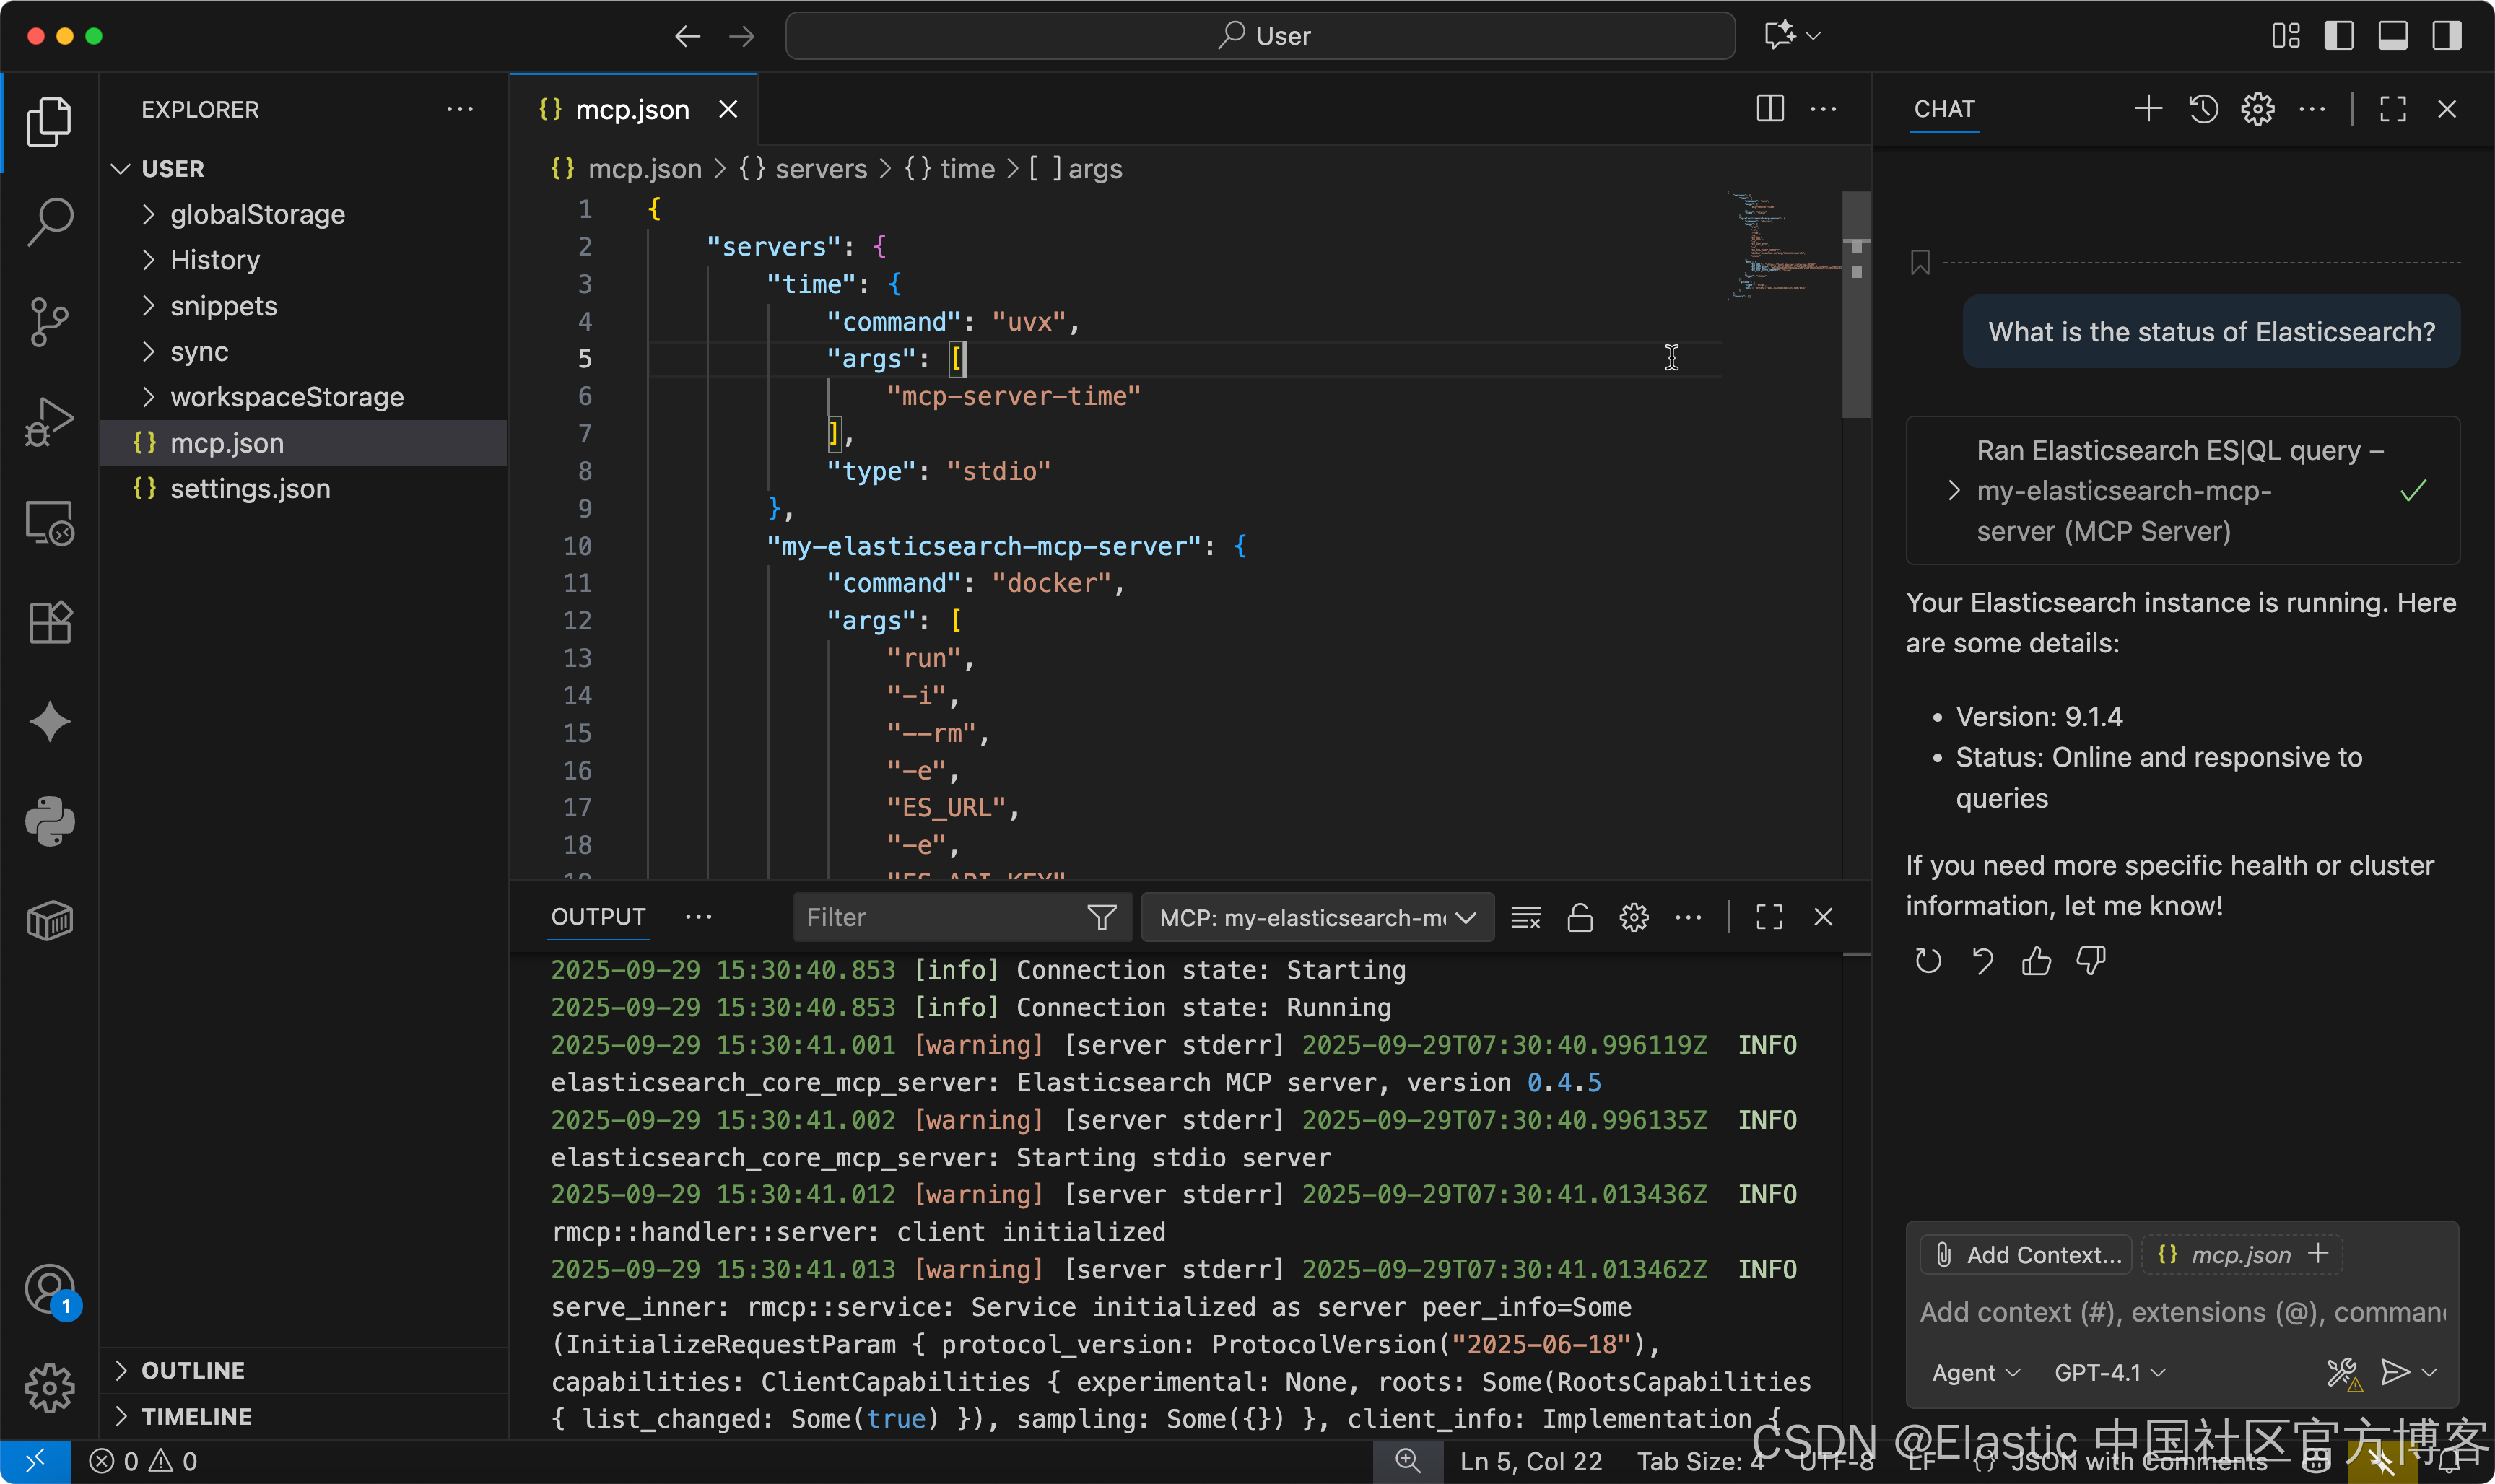Open the Explorer view in activity bar
Viewport: 2495px width, 1484px height.
[49, 122]
